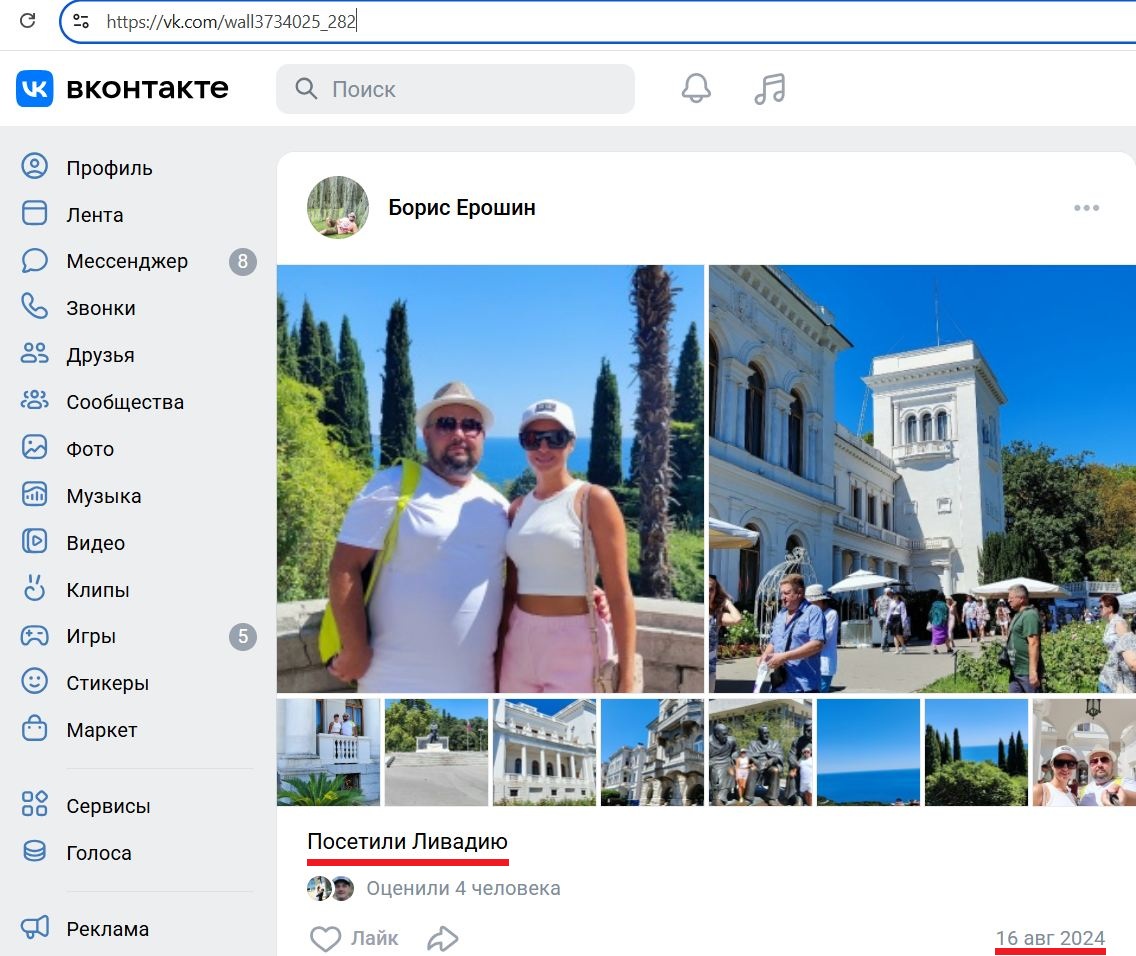Open the first photo thumbnail below the post
This screenshot has width=1136, height=956.
click(327, 751)
